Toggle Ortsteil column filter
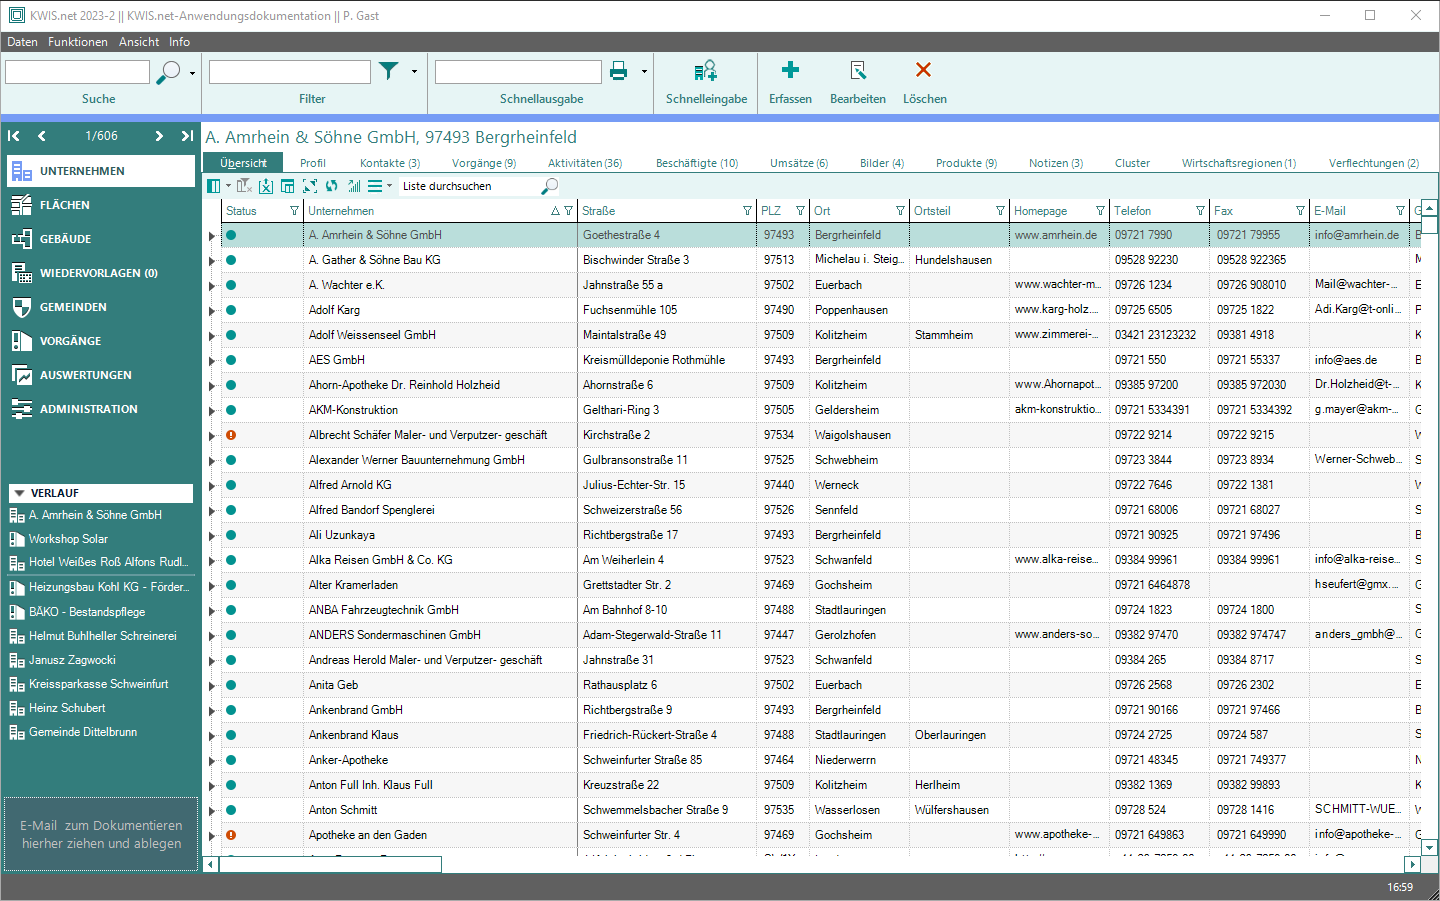Image resolution: width=1440 pixels, height=901 pixels. (x=1000, y=211)
